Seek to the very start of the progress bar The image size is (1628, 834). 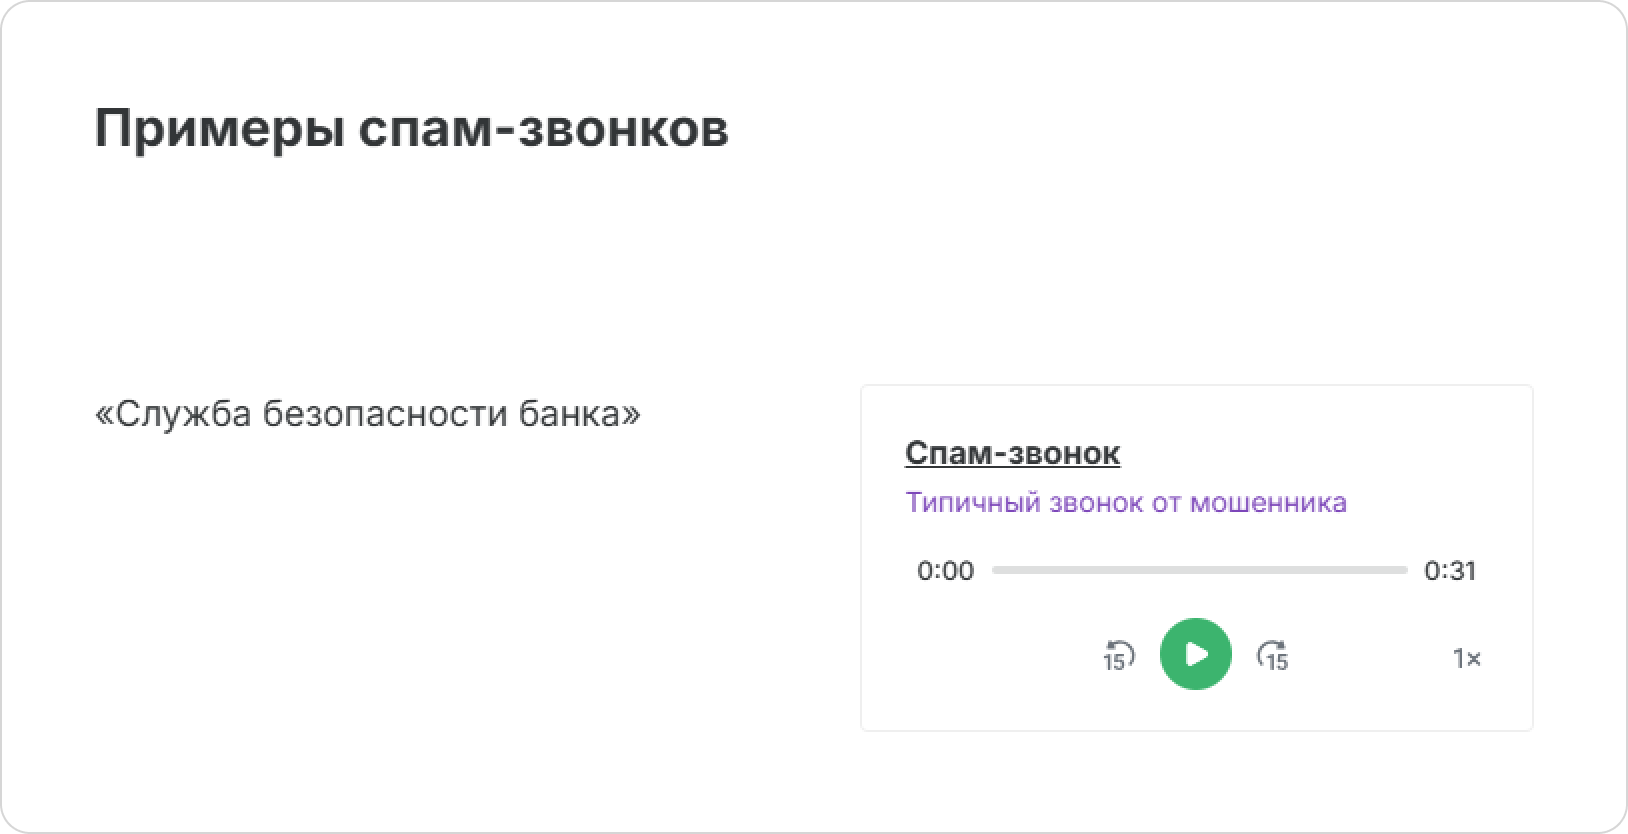coord(995,570)
